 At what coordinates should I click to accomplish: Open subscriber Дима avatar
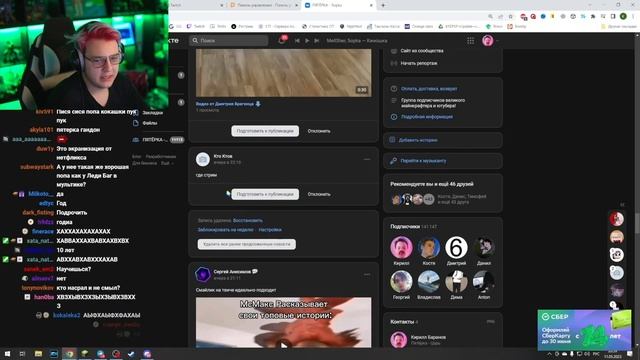[456, 282]
